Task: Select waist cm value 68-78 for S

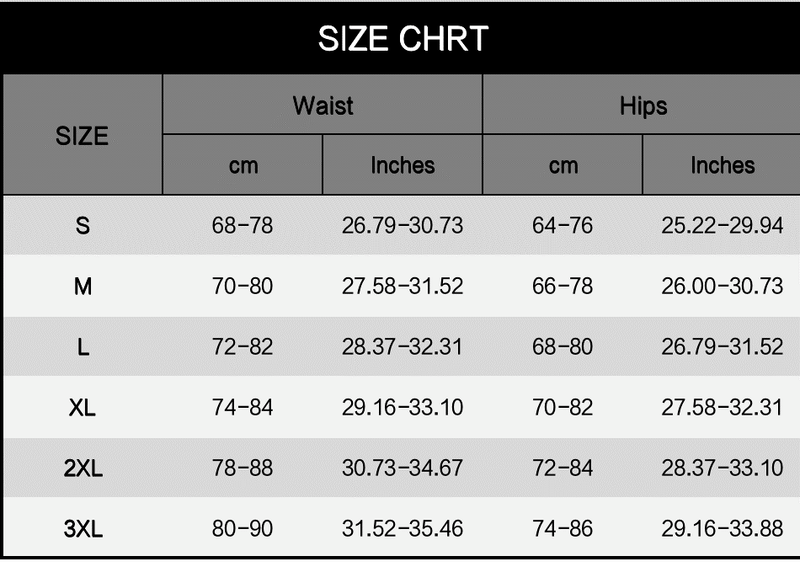Action: click(242, 226)
